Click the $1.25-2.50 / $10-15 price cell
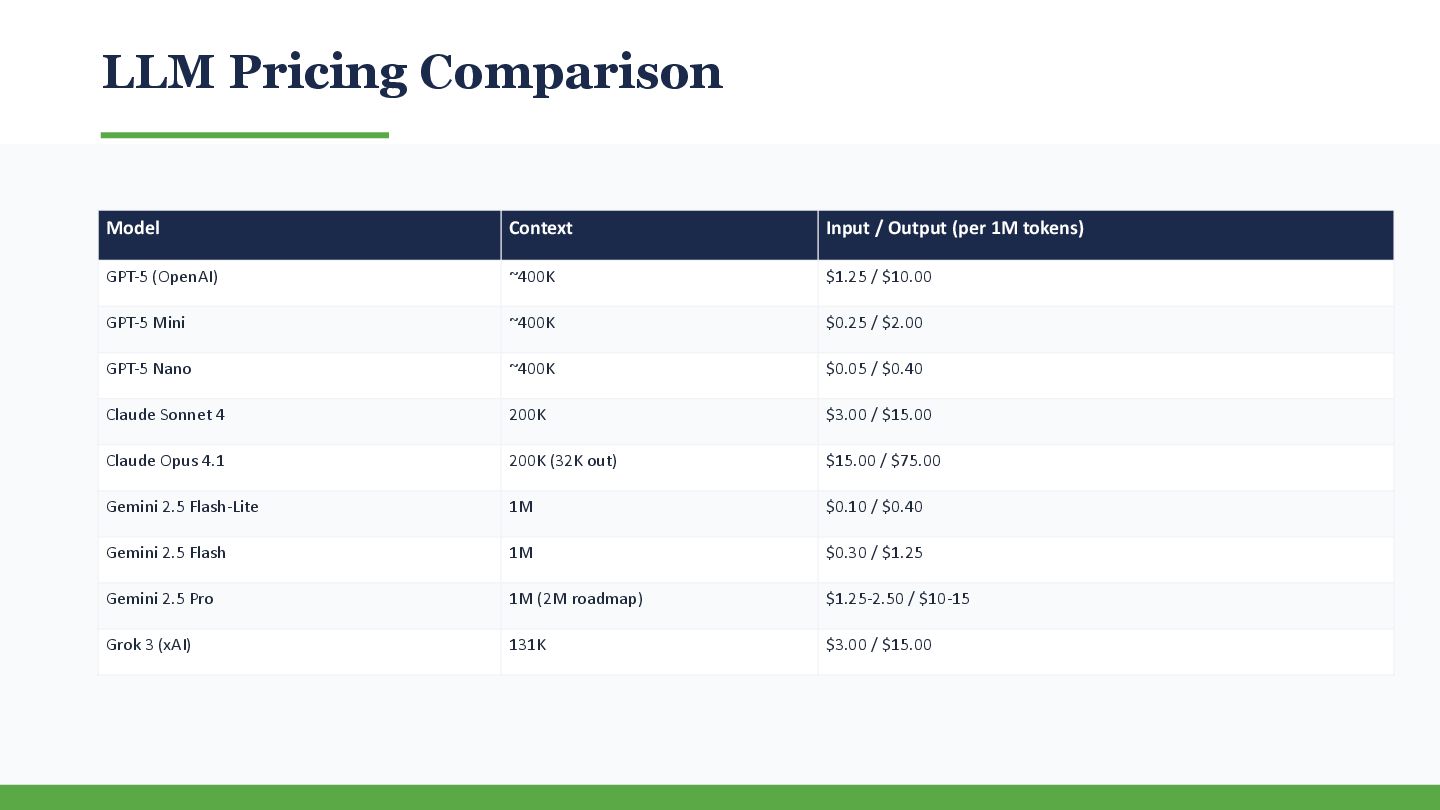1440x810 pixels. click(1106, 605)
